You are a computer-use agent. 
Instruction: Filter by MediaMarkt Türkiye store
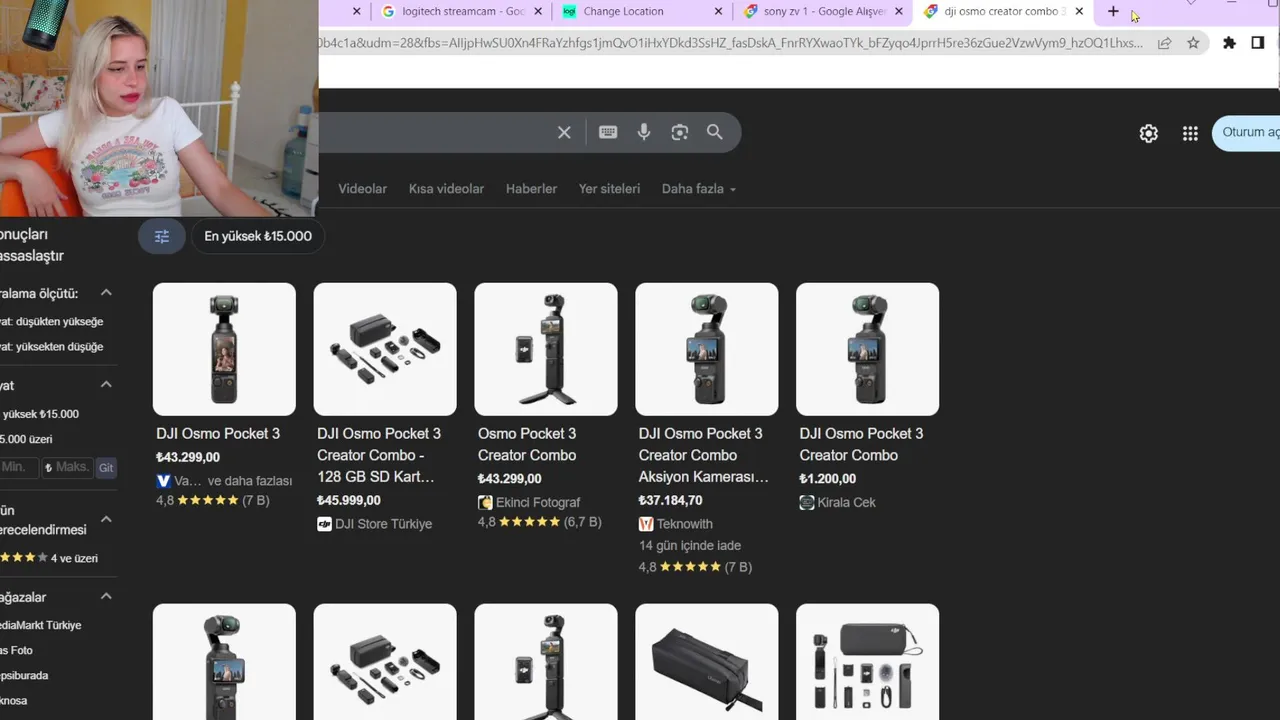pos(40,625)
